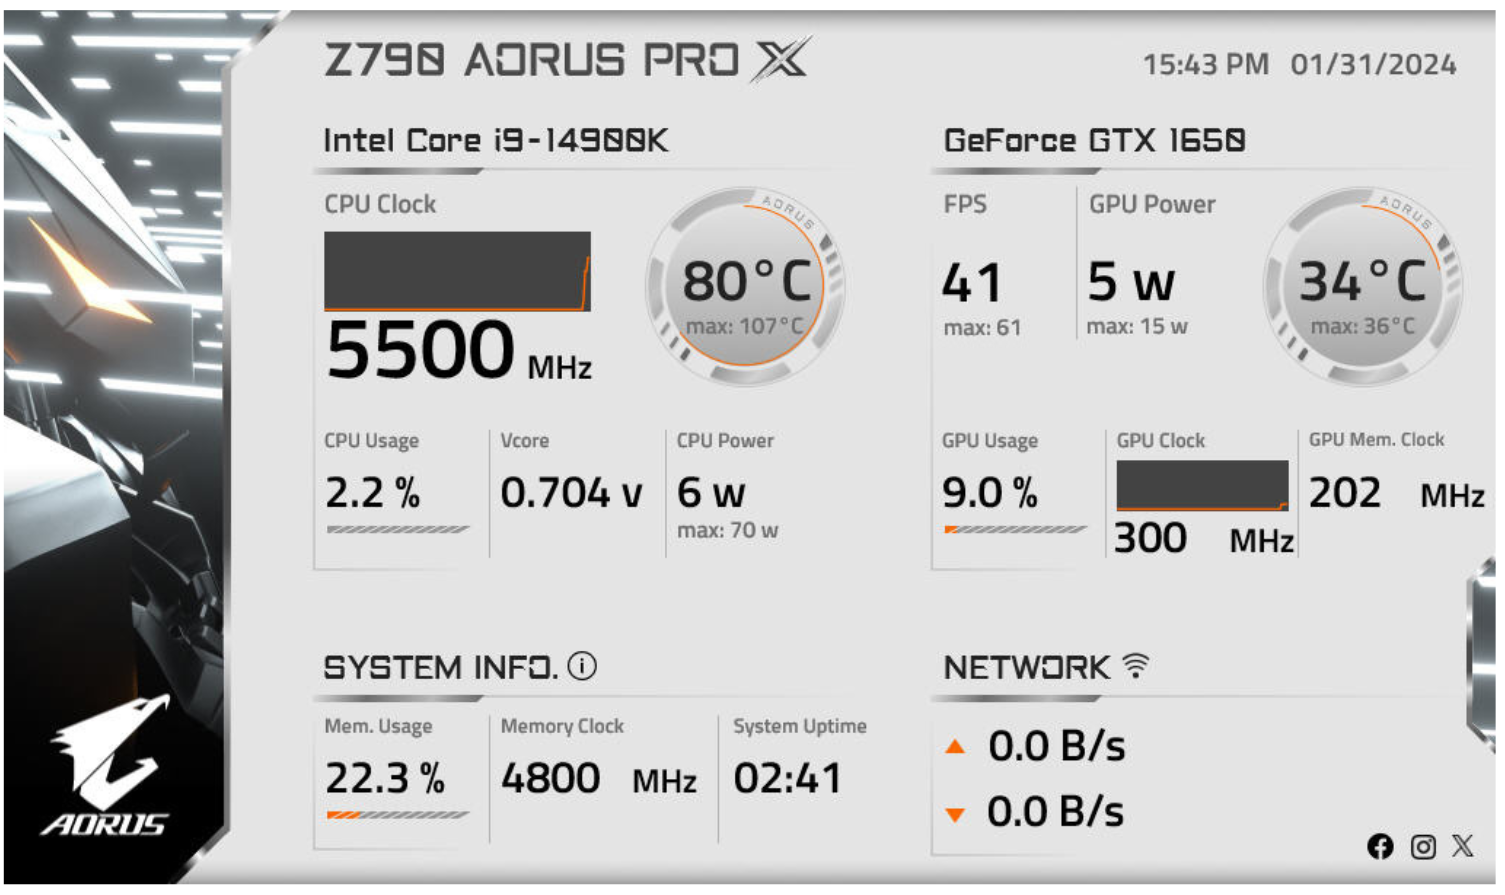This screenshot has width=1505, height=895.
Task: Click the 2.2 % CPU usage value
Action: [372, 493]
